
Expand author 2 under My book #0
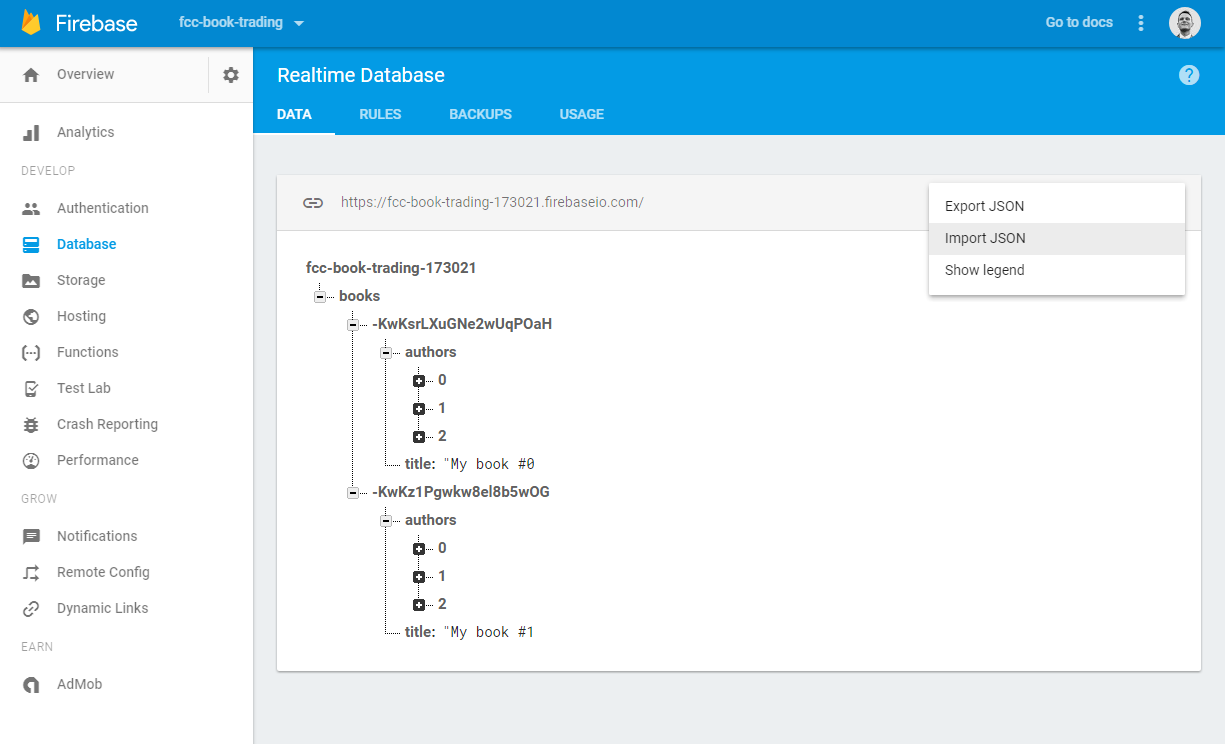tap(419, 437)
